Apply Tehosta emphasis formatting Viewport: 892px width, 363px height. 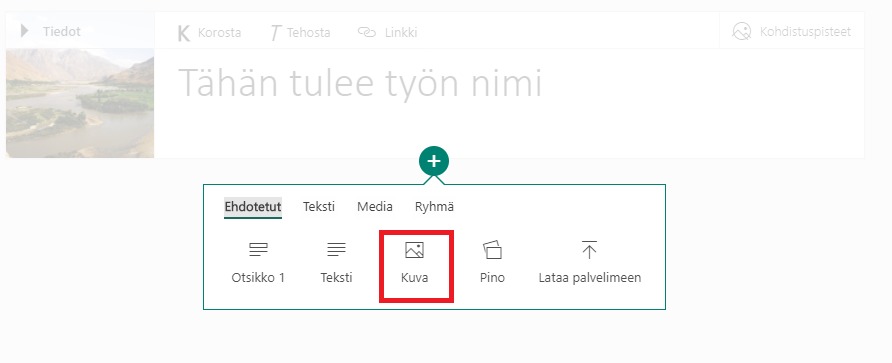pos(300,33)
